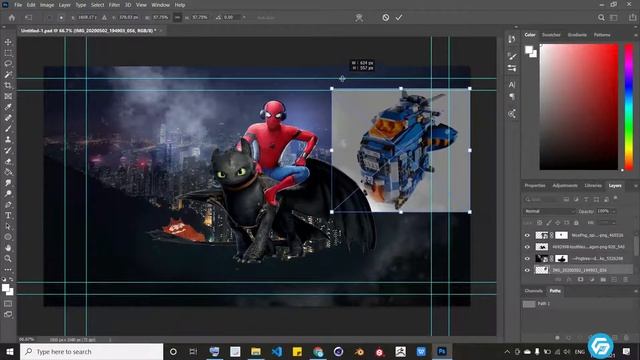Open the Character panel icon
The width and height of the screenshot is (640, 360).
[x=512, y=85]
